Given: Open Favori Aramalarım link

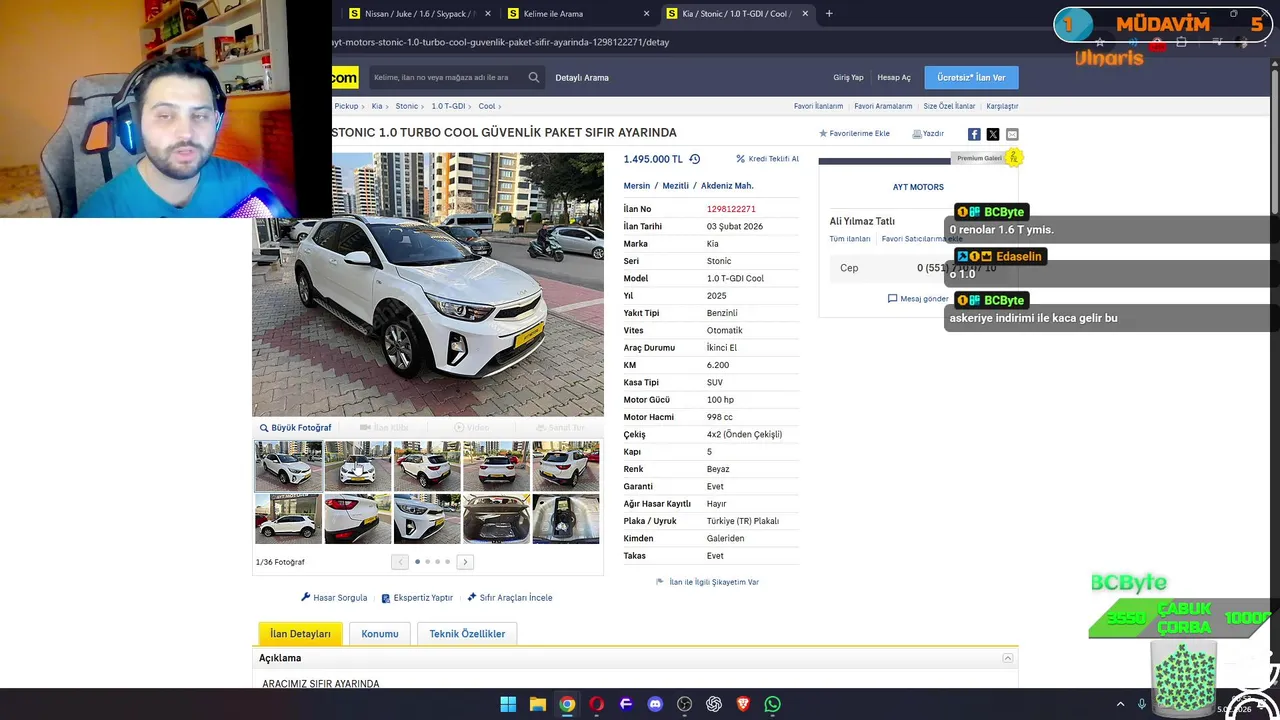Looking at the screenshot, I should [x=883, y=106].
